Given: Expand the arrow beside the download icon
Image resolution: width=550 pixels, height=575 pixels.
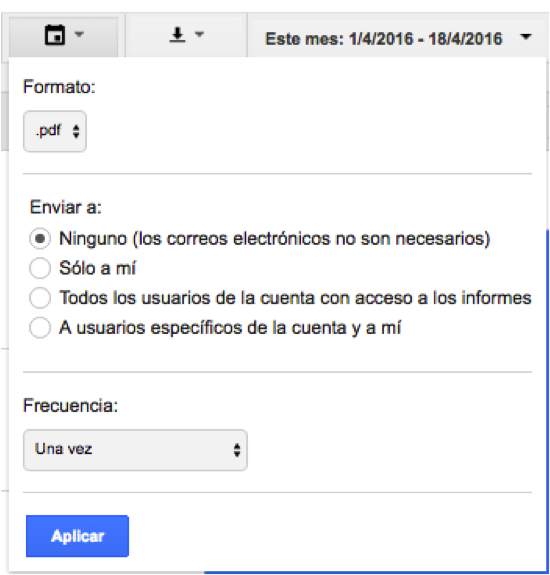Looking at the screenshot, I should click(x=199, y=34).
